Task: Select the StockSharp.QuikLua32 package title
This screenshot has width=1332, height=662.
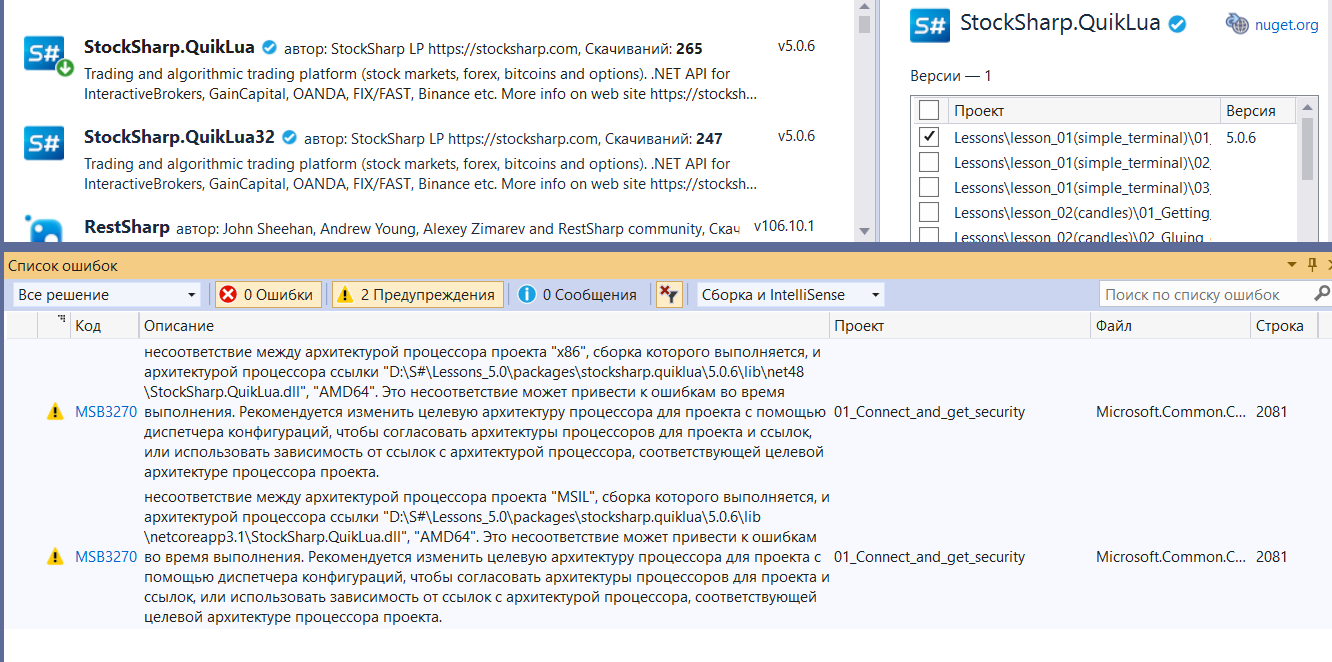Action: pyautogui.click(x=179, y=137)
